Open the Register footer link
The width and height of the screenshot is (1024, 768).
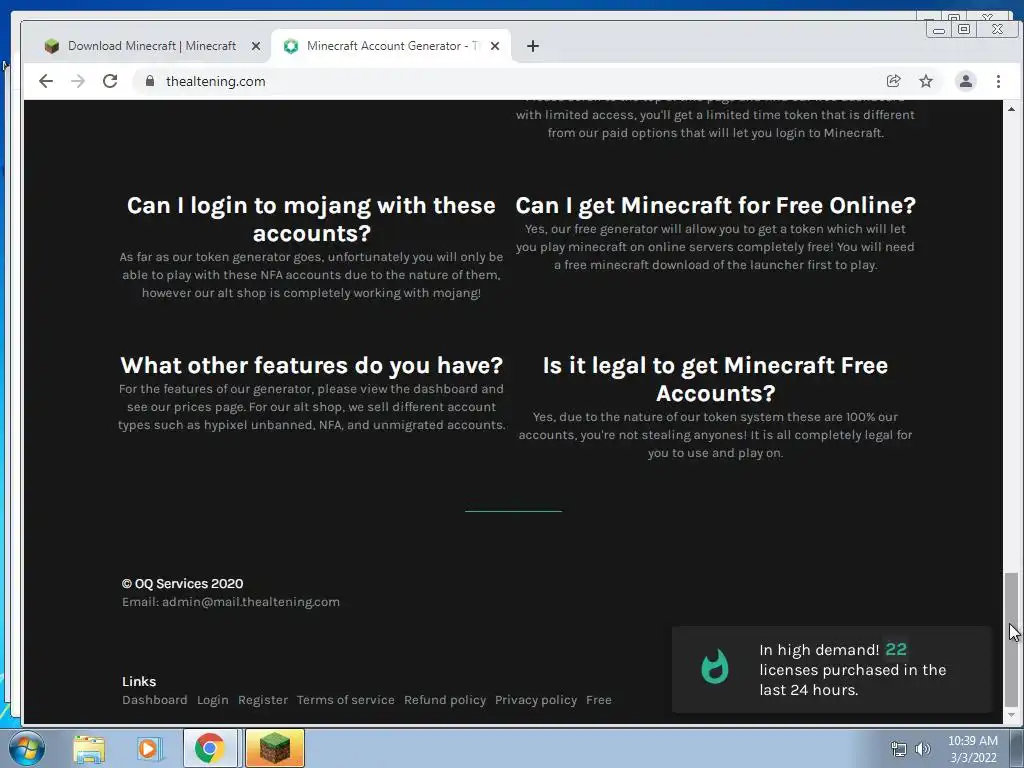point(263,700)
